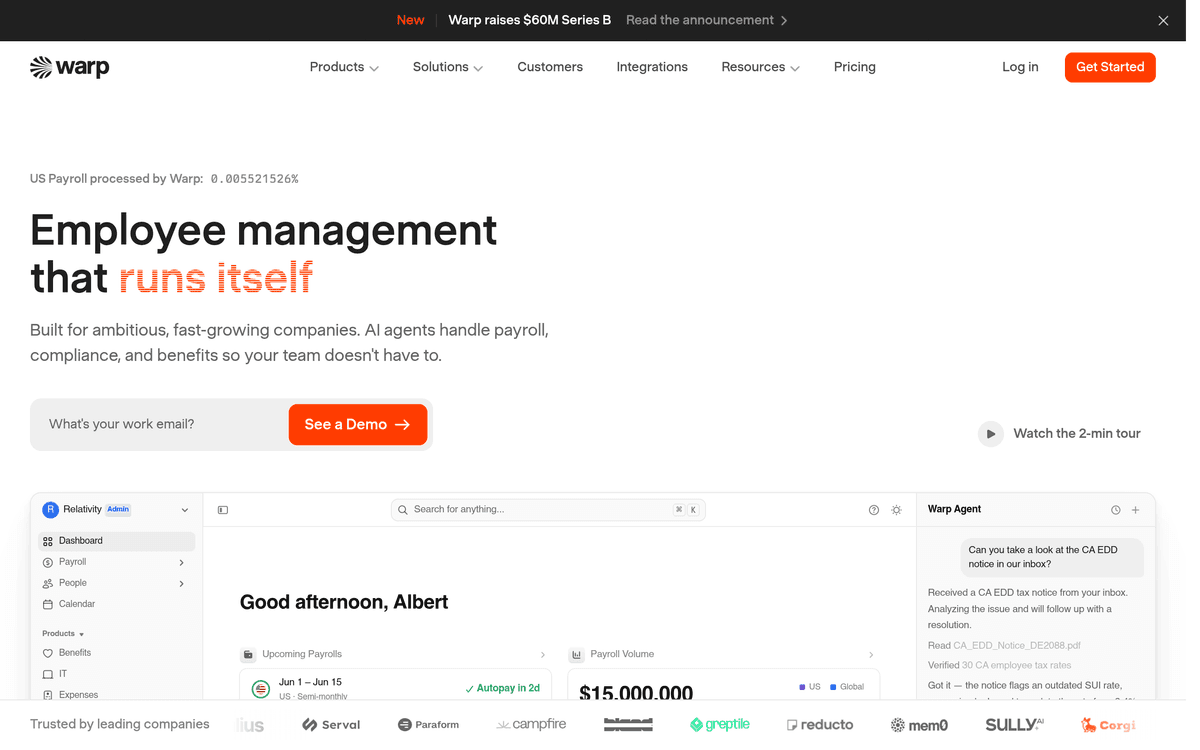
Task: Click the People icon in sidebar
Action: pos(48,583)
